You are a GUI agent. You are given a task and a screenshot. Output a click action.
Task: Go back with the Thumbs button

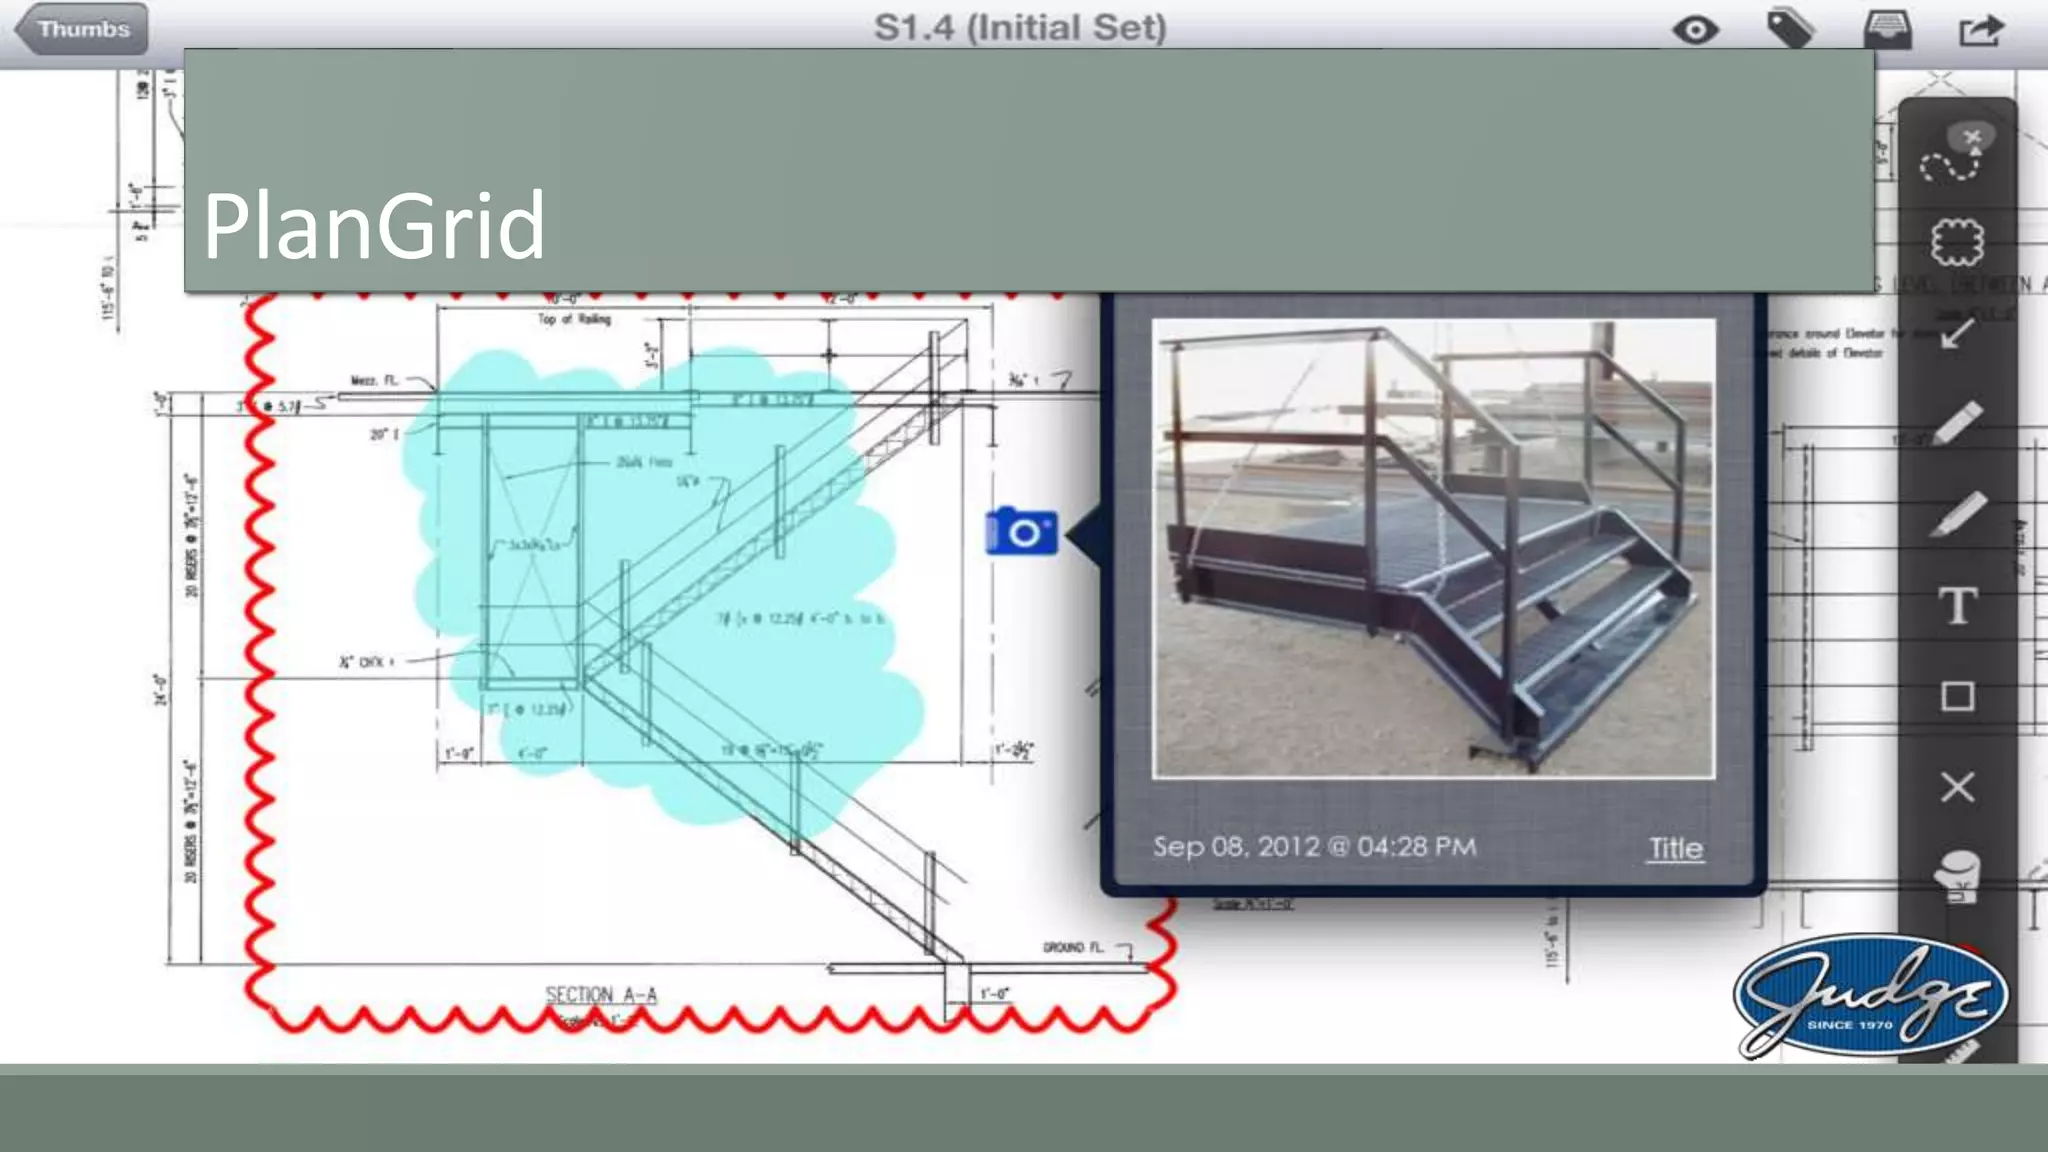pyautogui.click(x=83, y=28)
